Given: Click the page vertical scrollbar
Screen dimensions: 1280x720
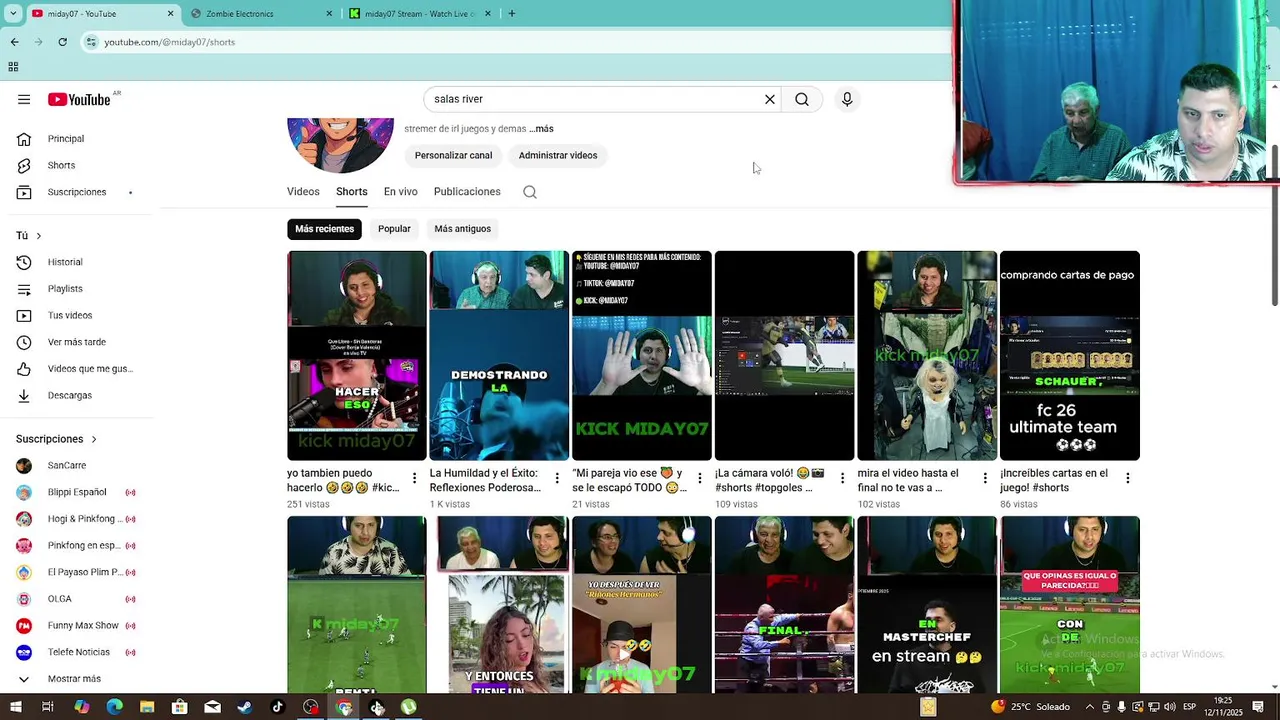Looking at the screenshot, I should coord(1274,226).
